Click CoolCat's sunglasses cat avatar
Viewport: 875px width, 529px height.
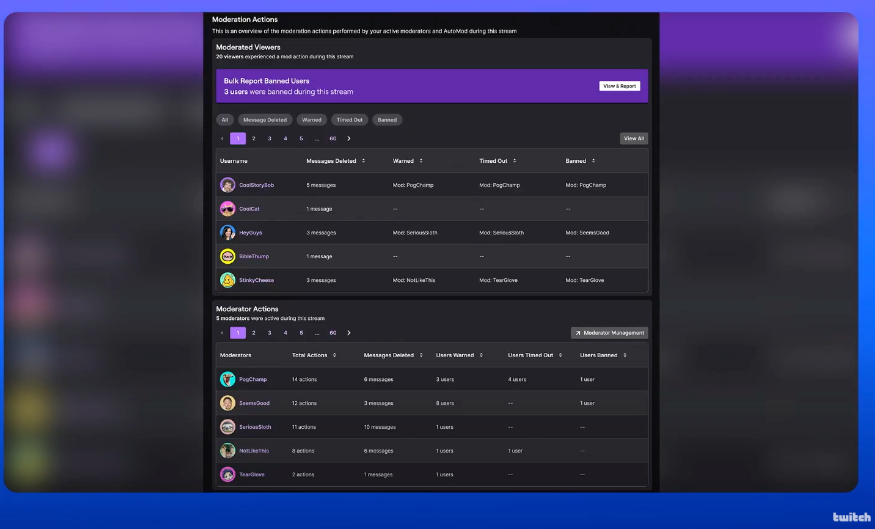[x=227, y=209]
